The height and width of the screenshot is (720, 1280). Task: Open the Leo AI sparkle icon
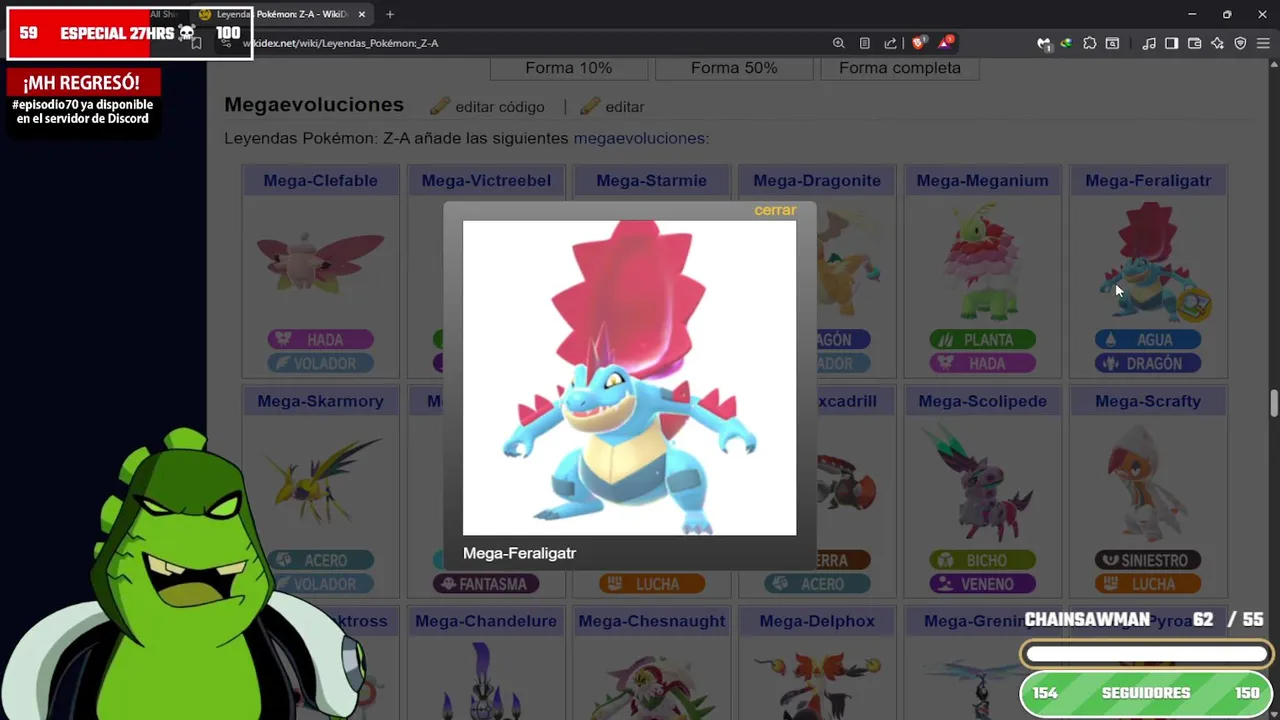[x=1217, y=43]
